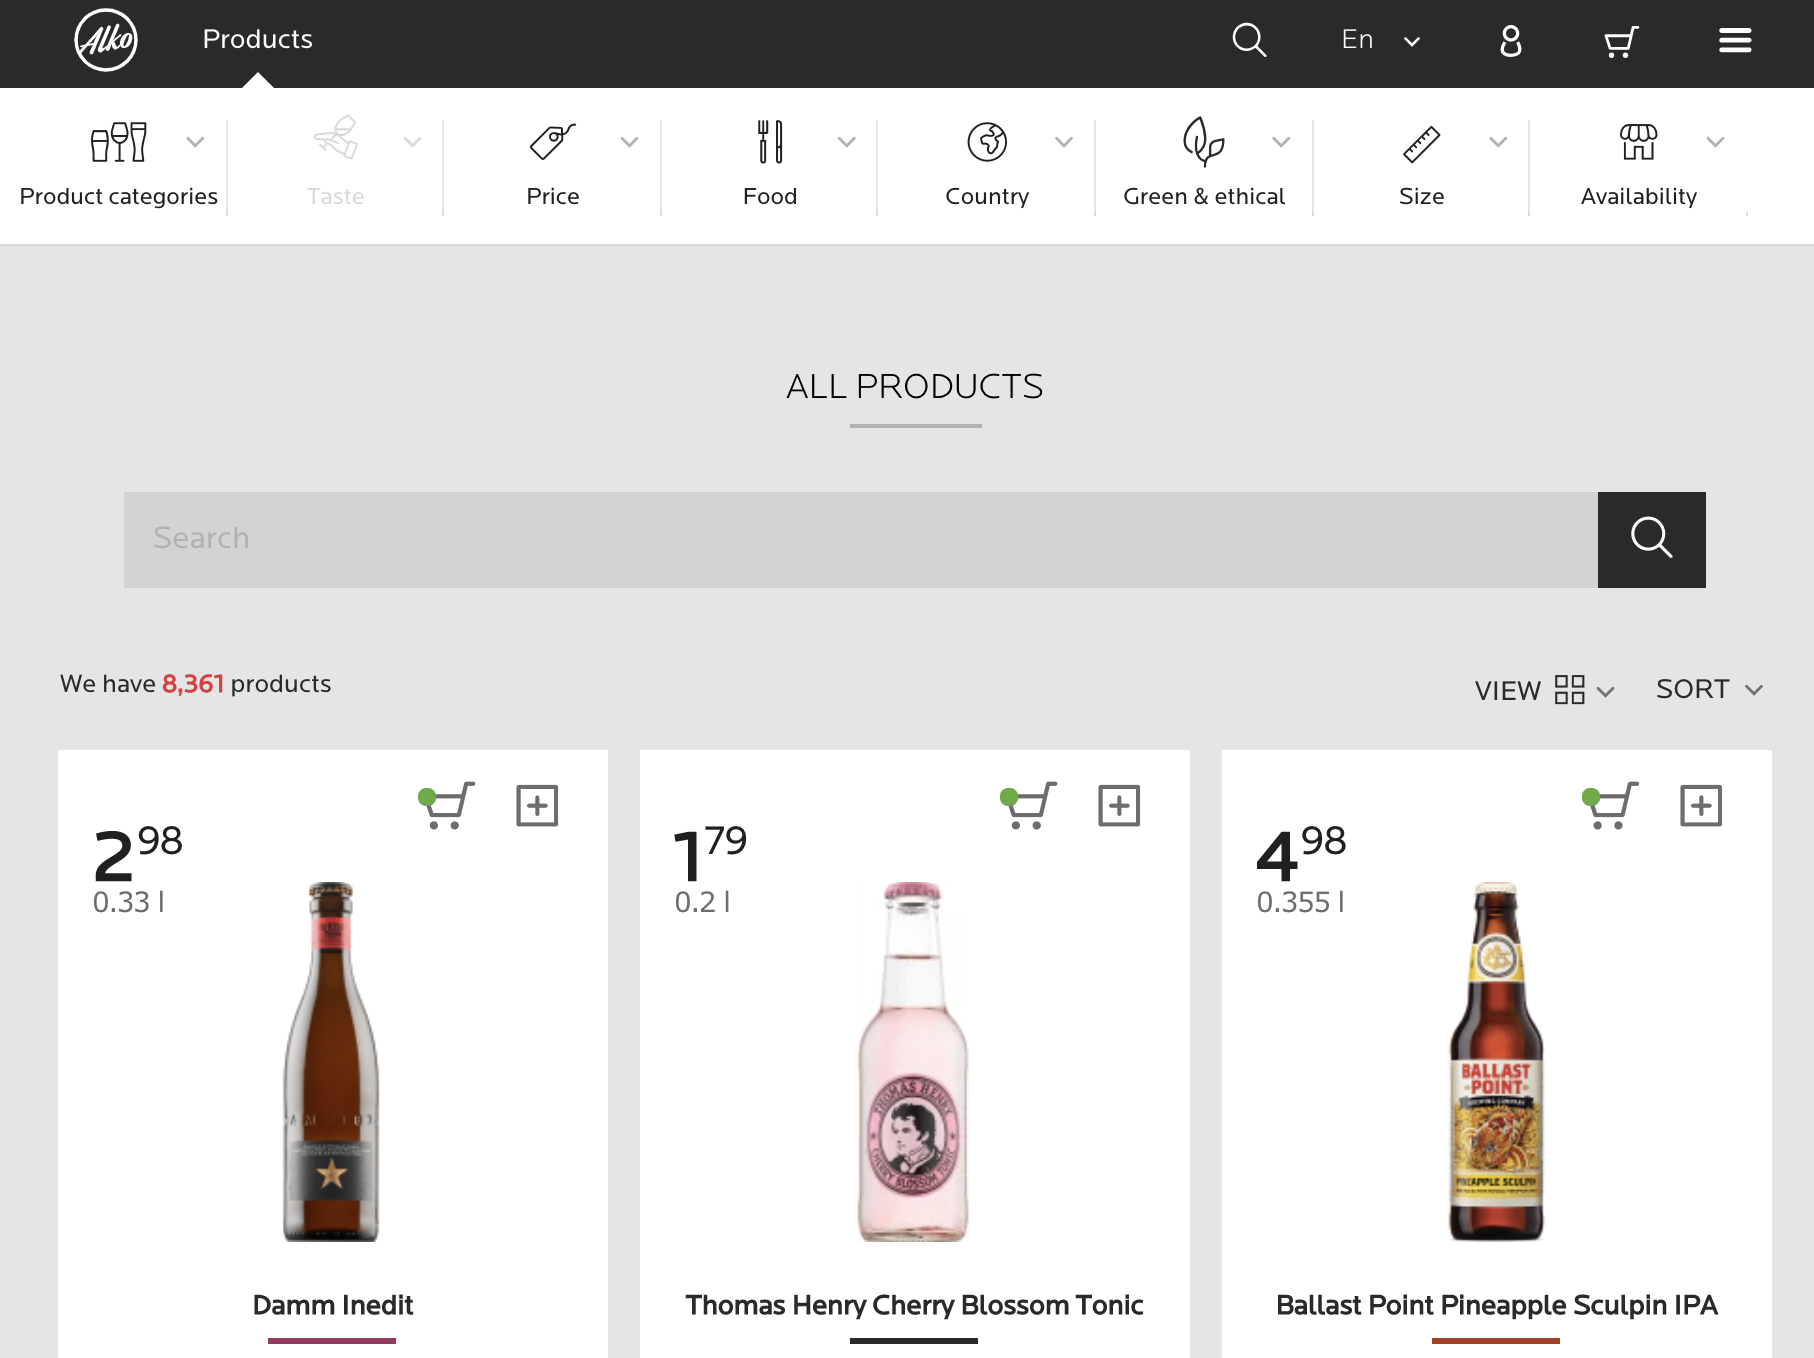Focus the product Search input field
Screen dimensions: 1814x1358
(861, 540)
